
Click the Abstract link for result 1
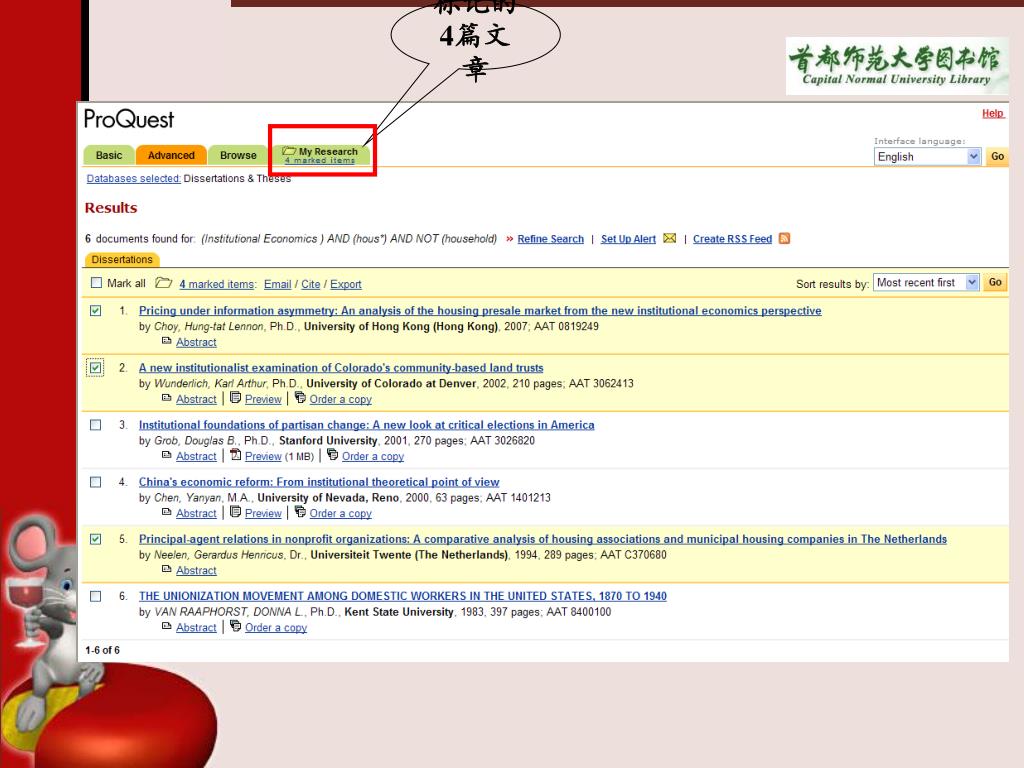196,342
